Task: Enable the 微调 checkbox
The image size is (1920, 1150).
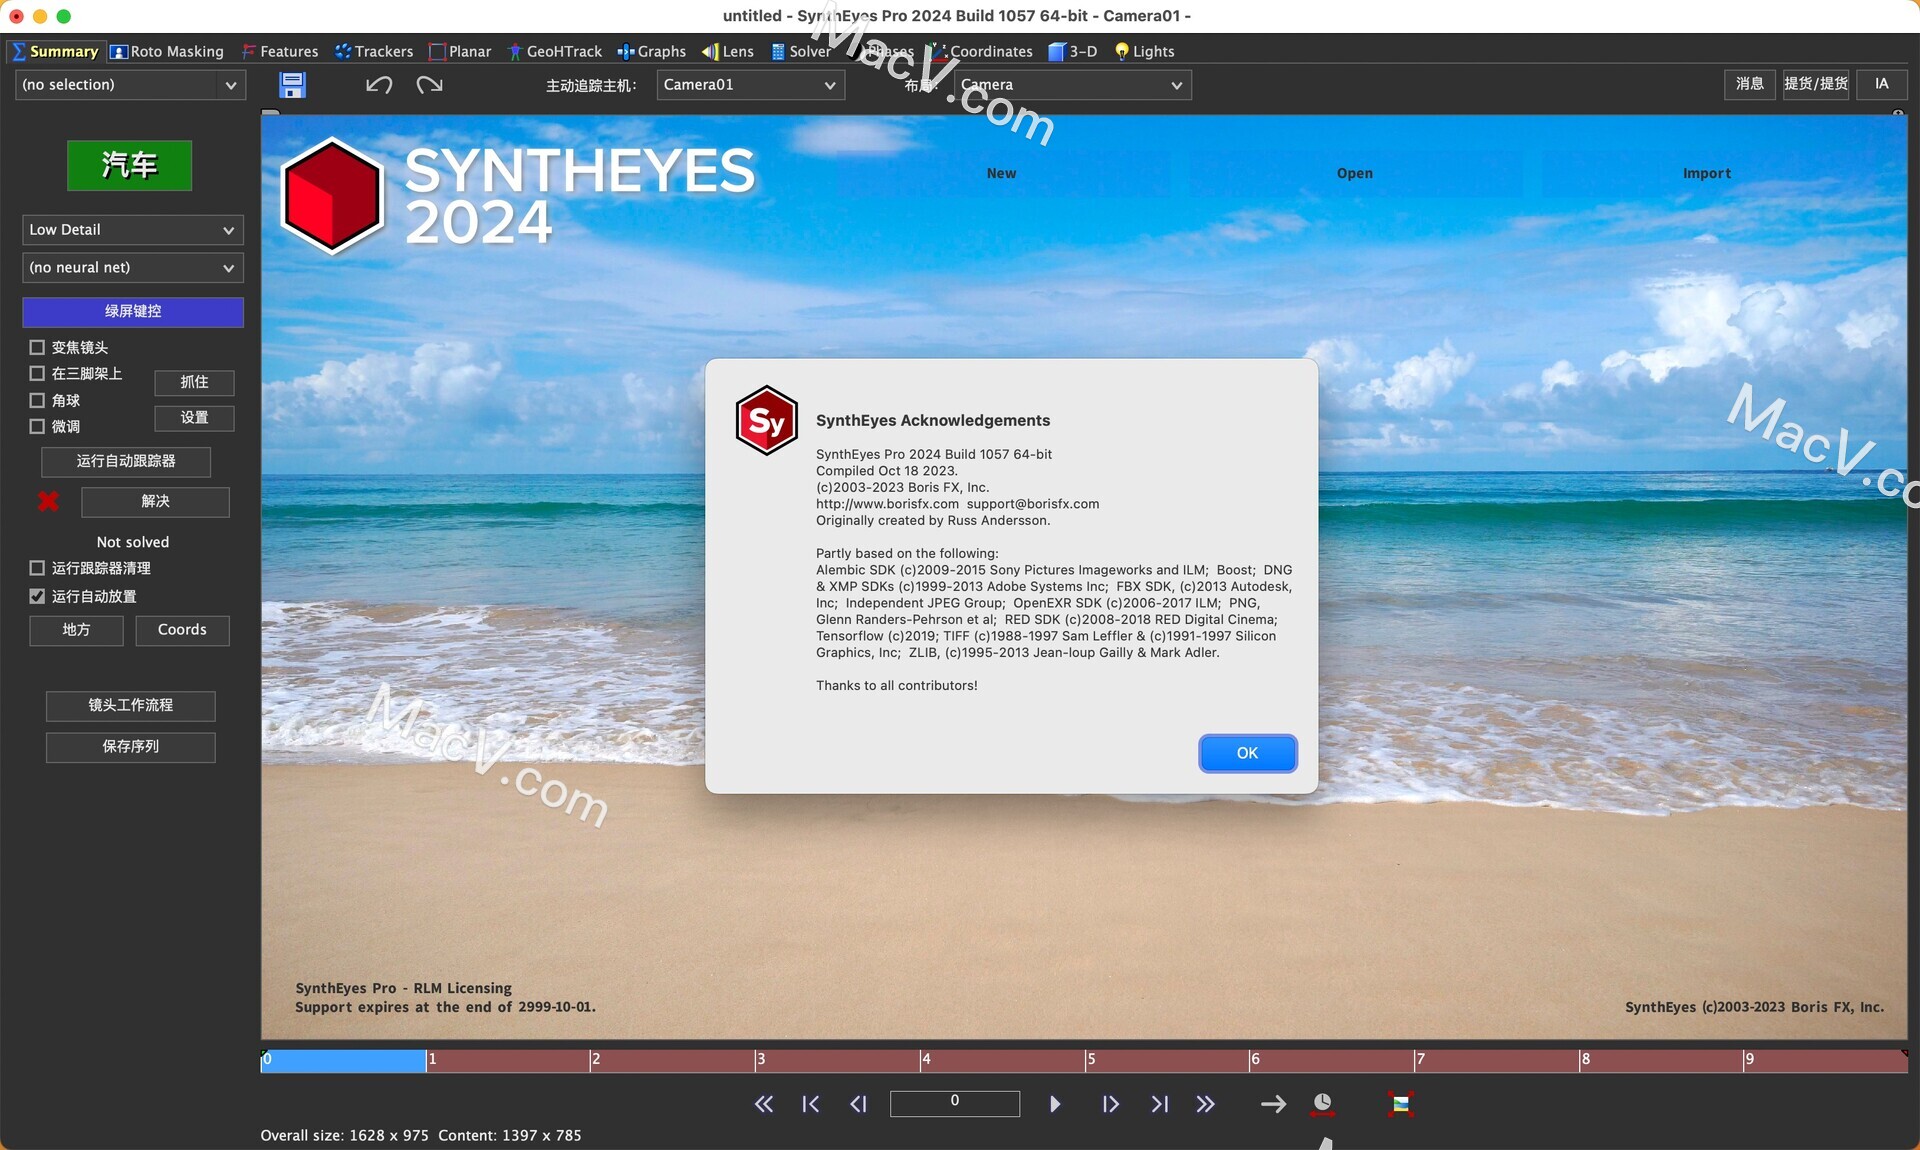Action: (37, 426)
